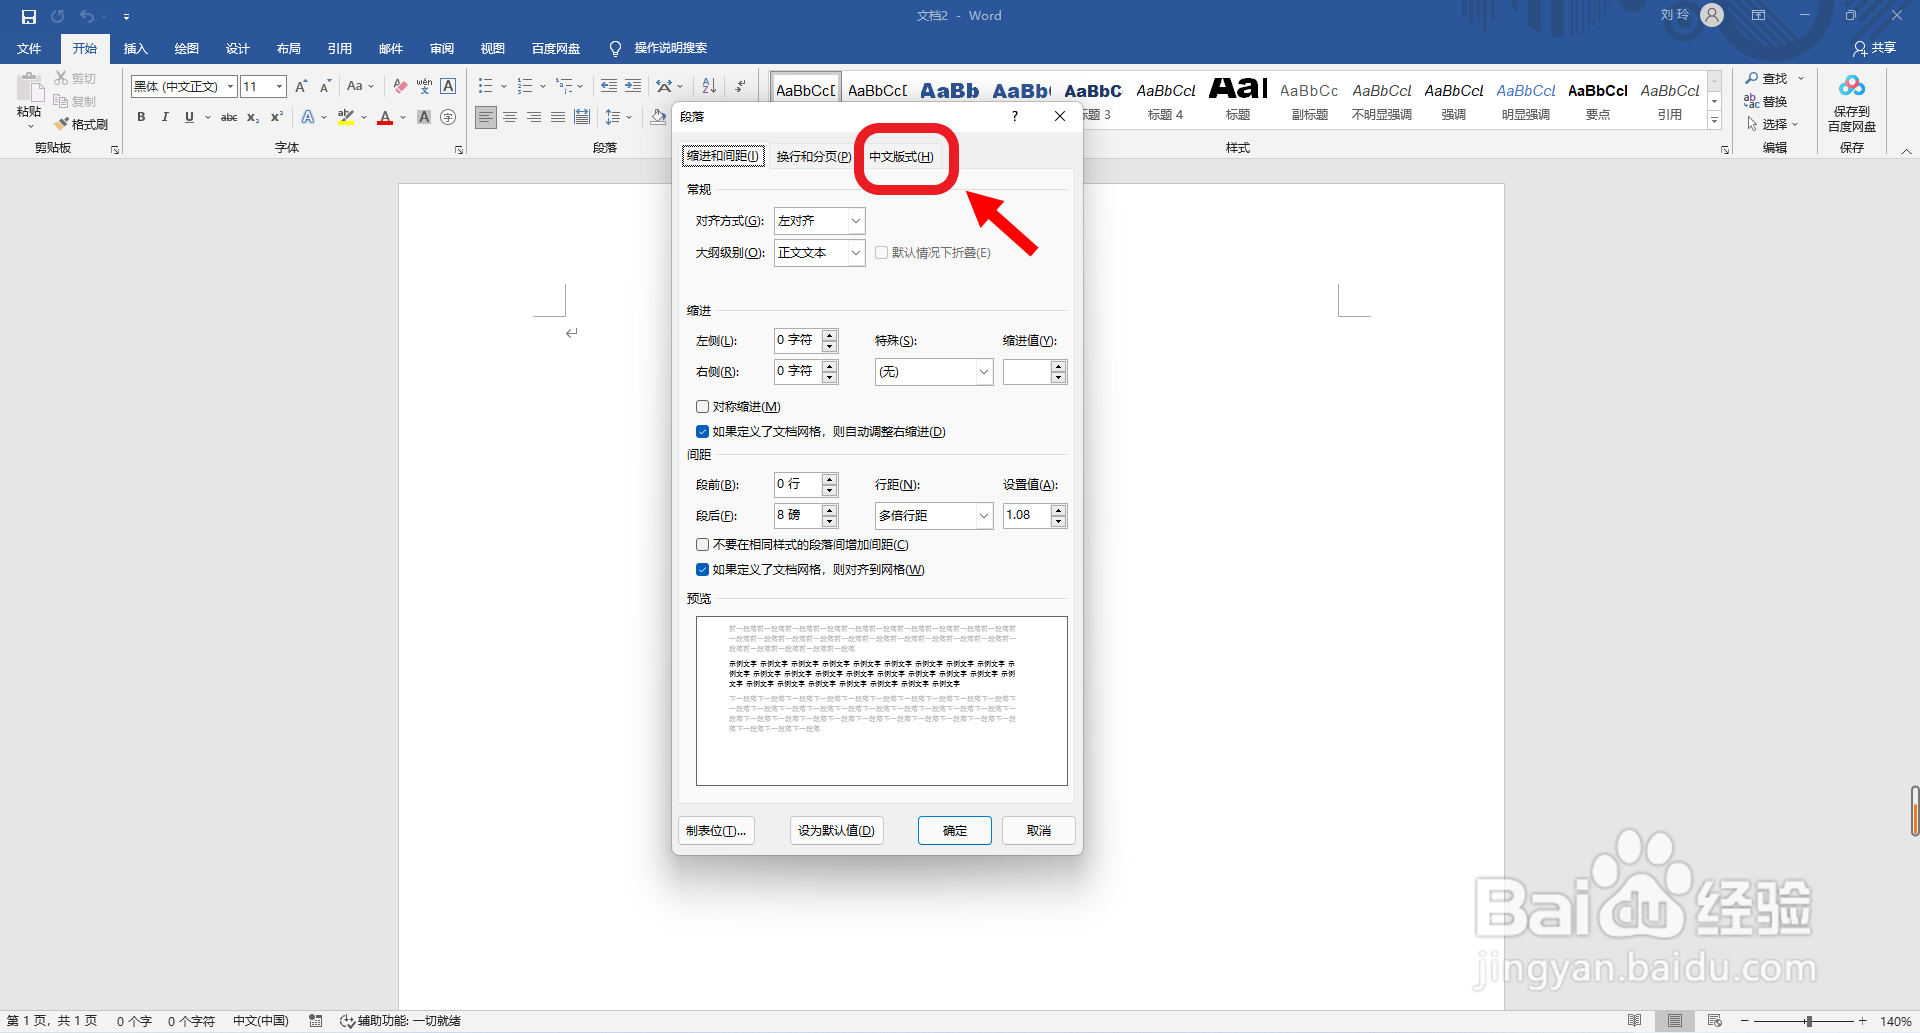This screenshot has width=1920, height=1033.
Task: Check 不要在相同样式的段落间增加间距
Action: tap(703, 545)
